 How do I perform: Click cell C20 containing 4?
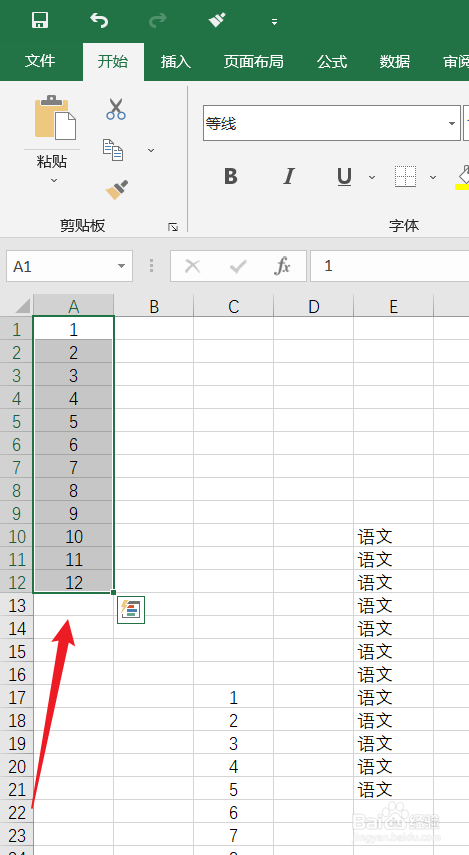click(233, 766)
